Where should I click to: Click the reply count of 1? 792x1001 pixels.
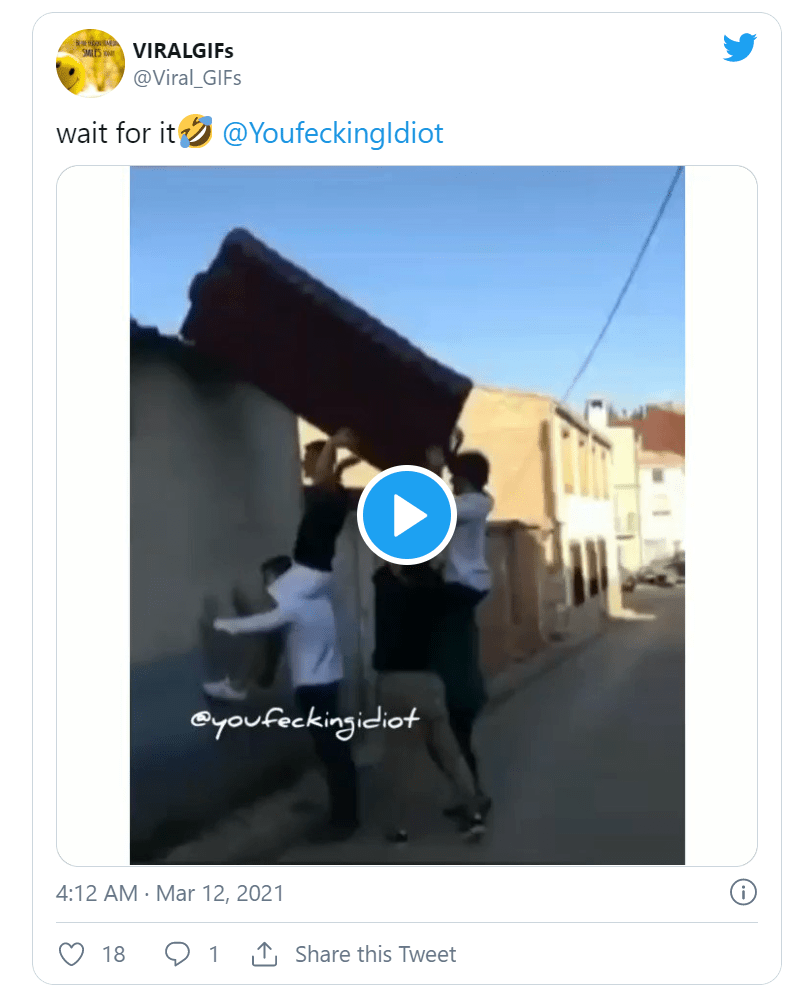click(x=213, y=954)
